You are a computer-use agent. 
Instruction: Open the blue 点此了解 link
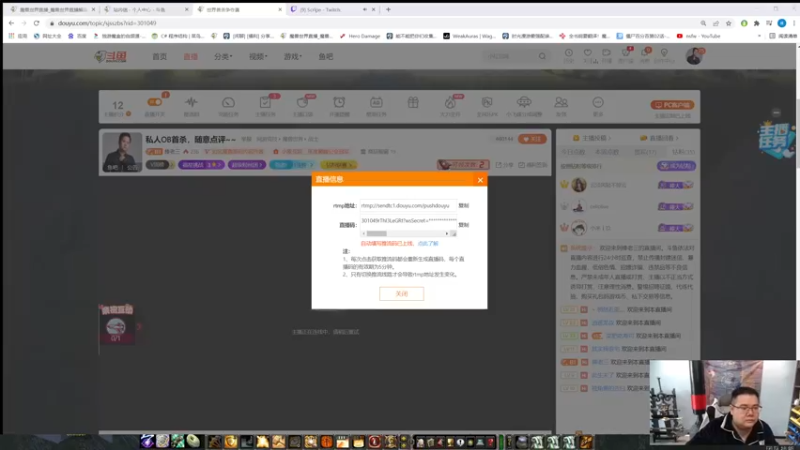tap(428, 244)
